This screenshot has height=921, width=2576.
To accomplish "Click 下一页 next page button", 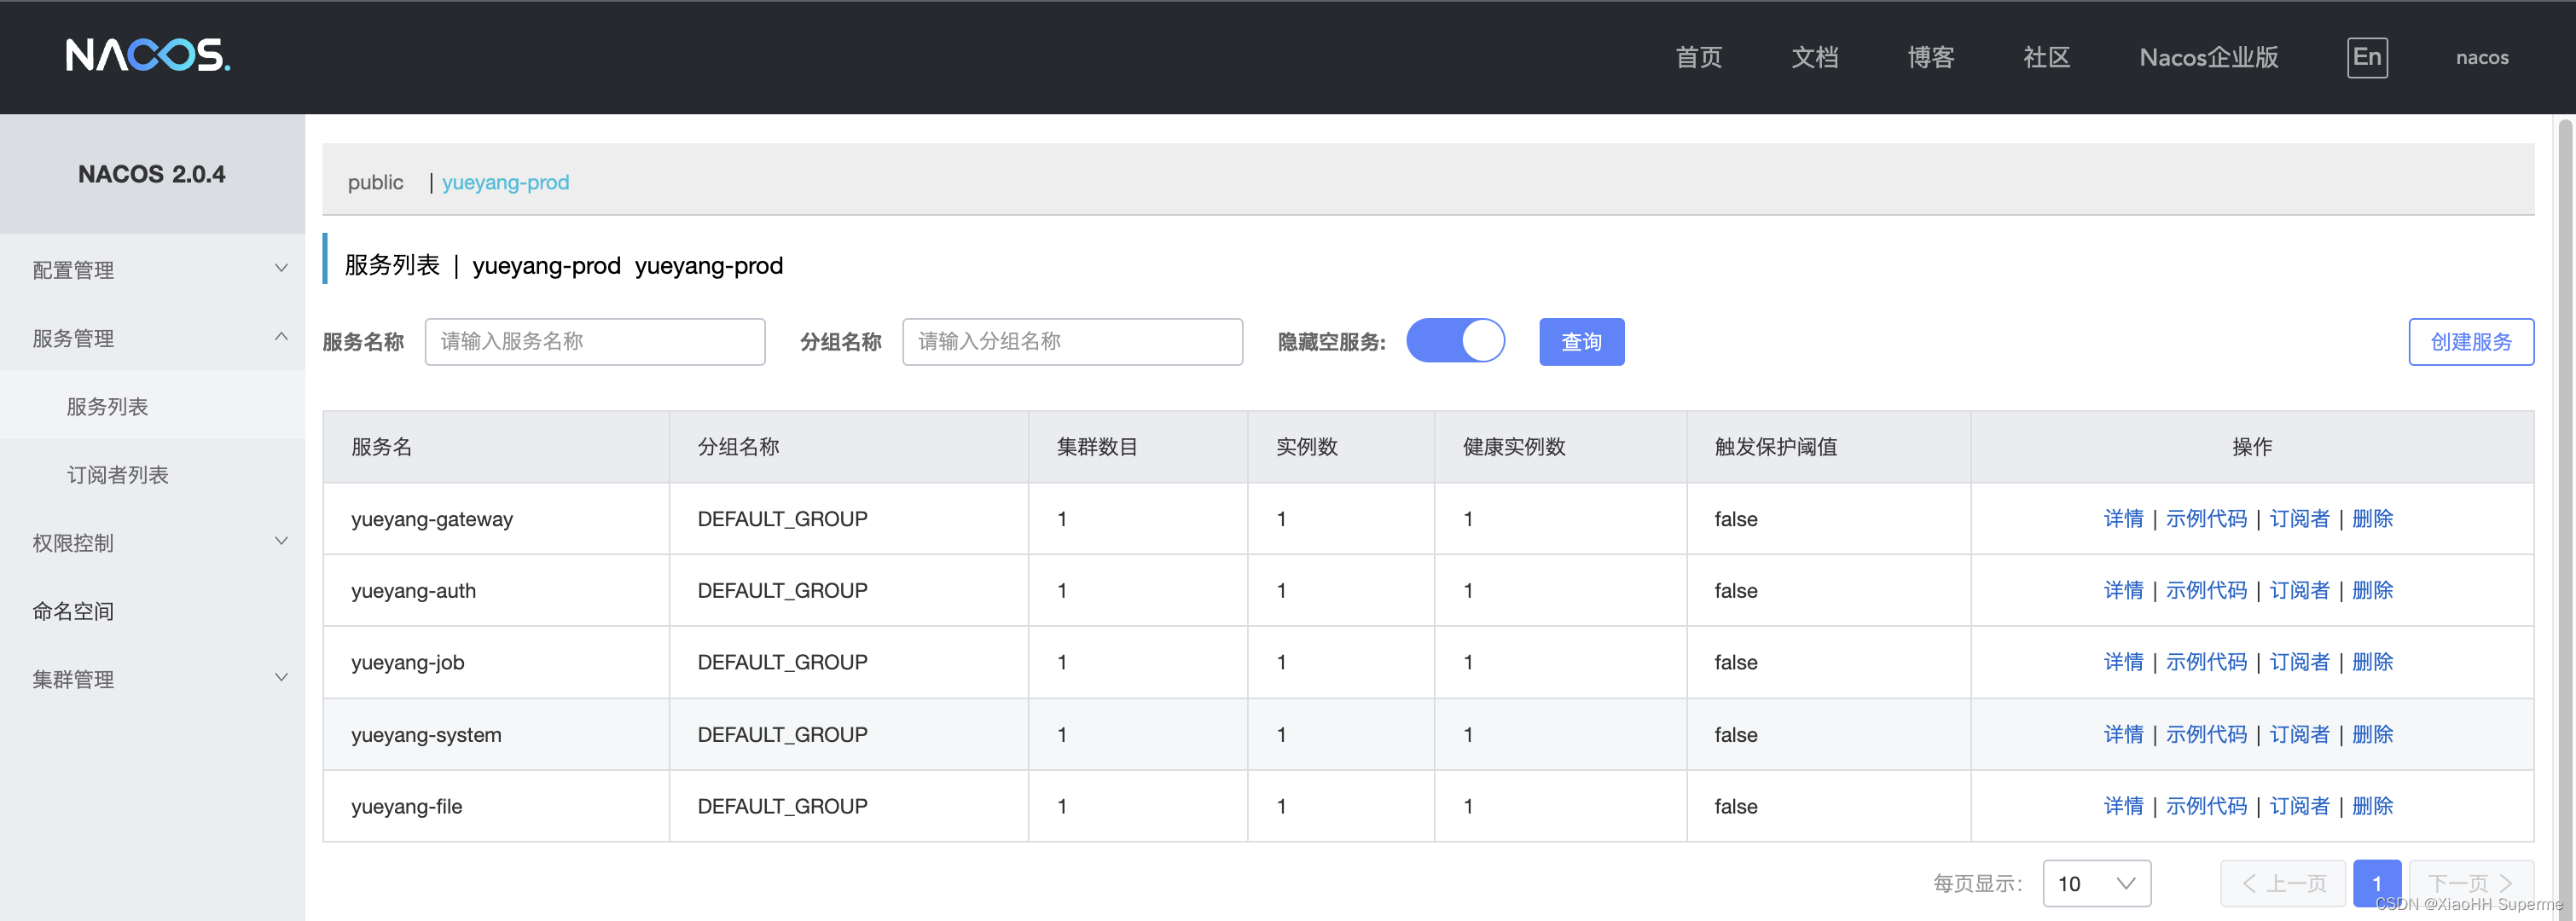I will tap(2470, 883).
